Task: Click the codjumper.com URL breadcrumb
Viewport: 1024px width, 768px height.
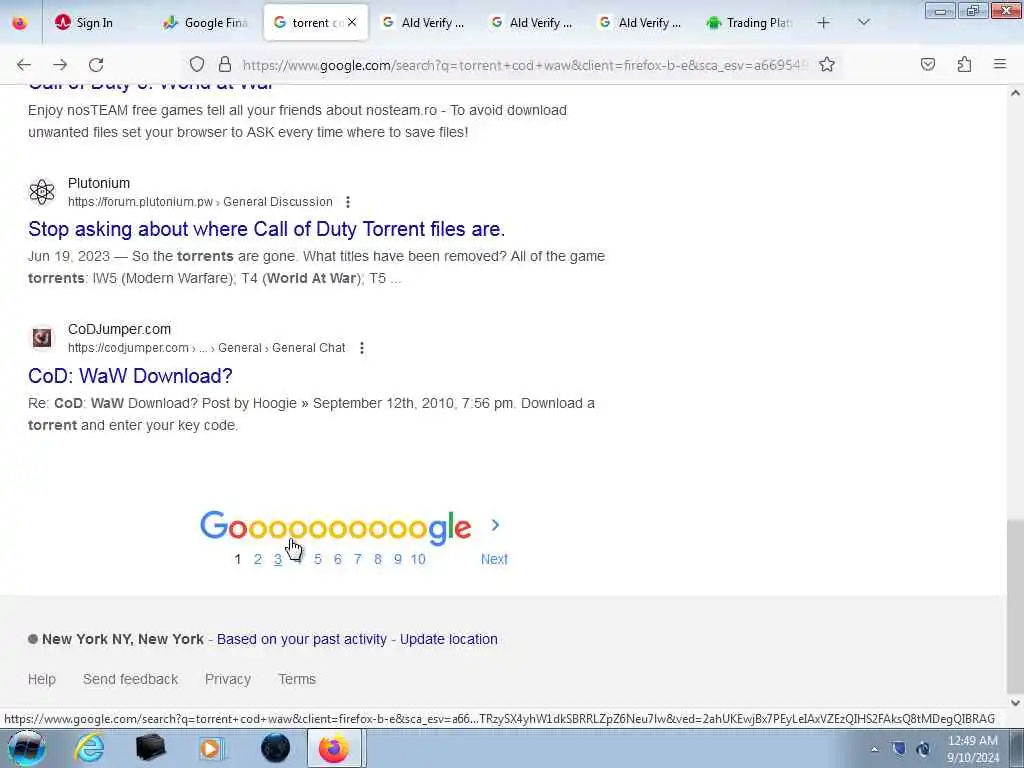Action: (206, 348)
